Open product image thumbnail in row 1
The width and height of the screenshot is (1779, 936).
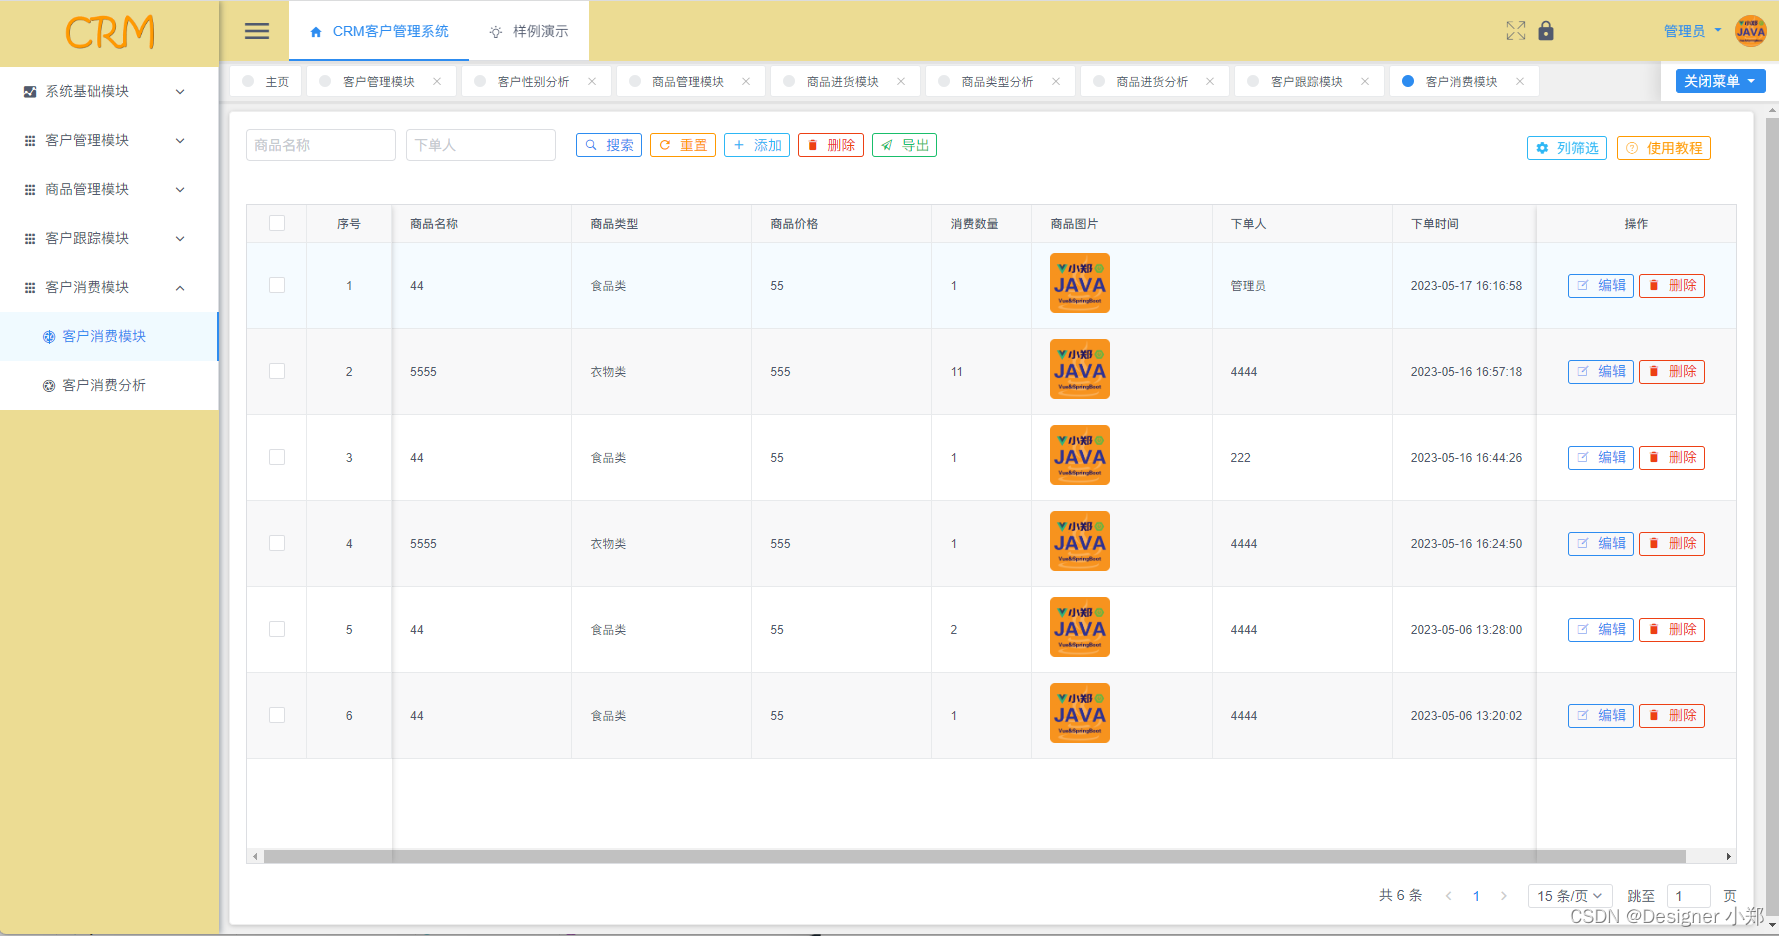[x=1080, y=283]
